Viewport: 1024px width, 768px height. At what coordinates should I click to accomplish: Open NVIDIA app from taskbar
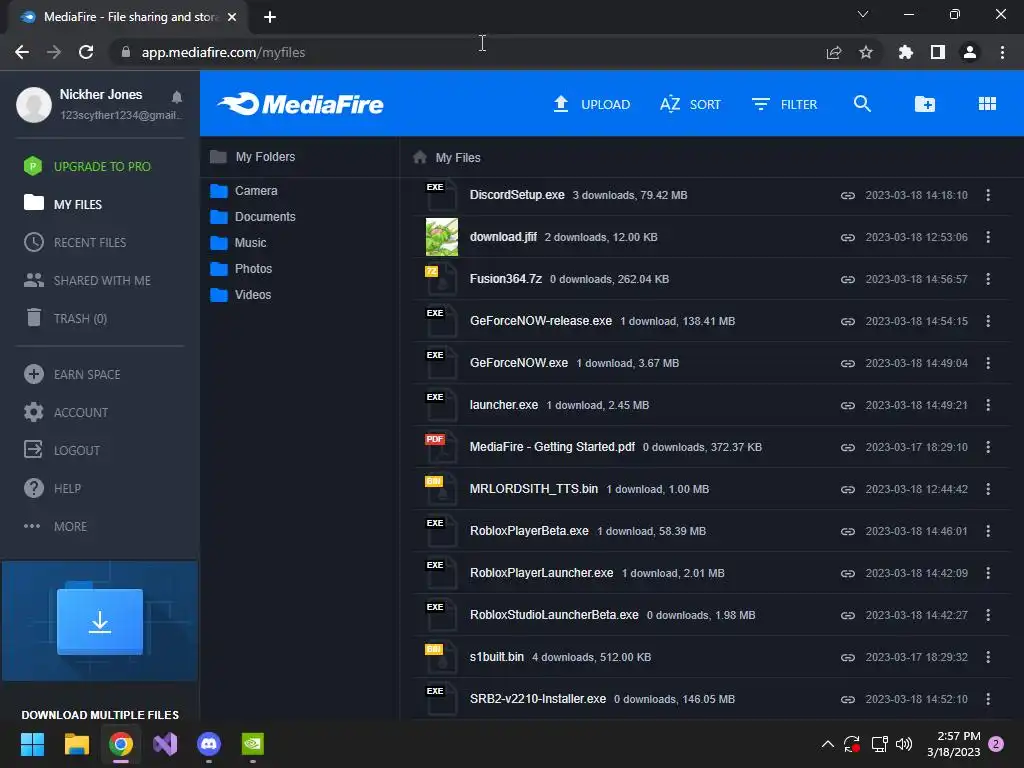coord(253,744)
